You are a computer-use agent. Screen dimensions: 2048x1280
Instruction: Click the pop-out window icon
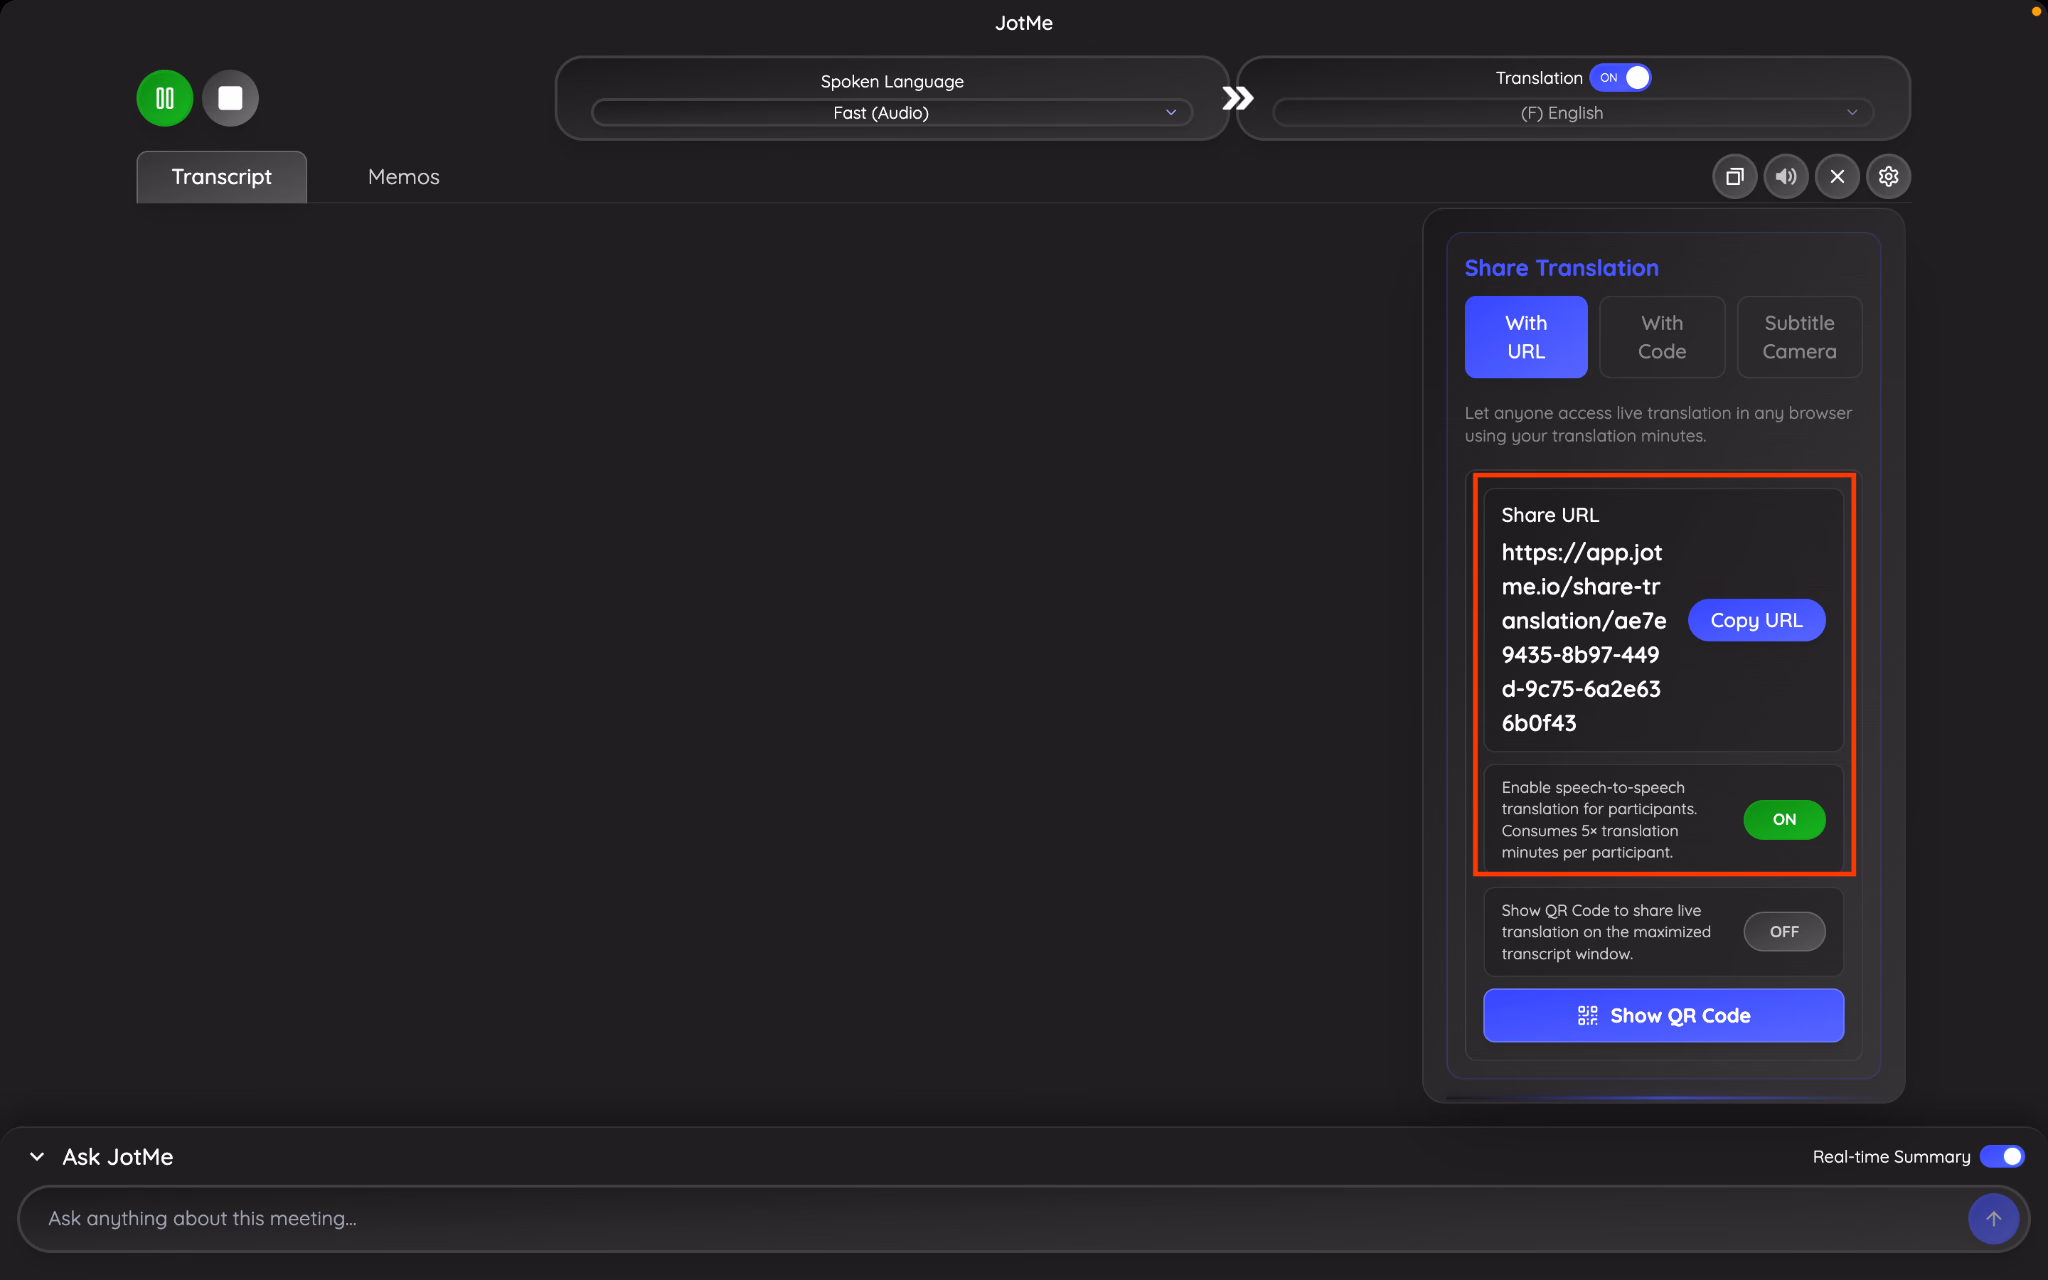[x=1735, y=177]
